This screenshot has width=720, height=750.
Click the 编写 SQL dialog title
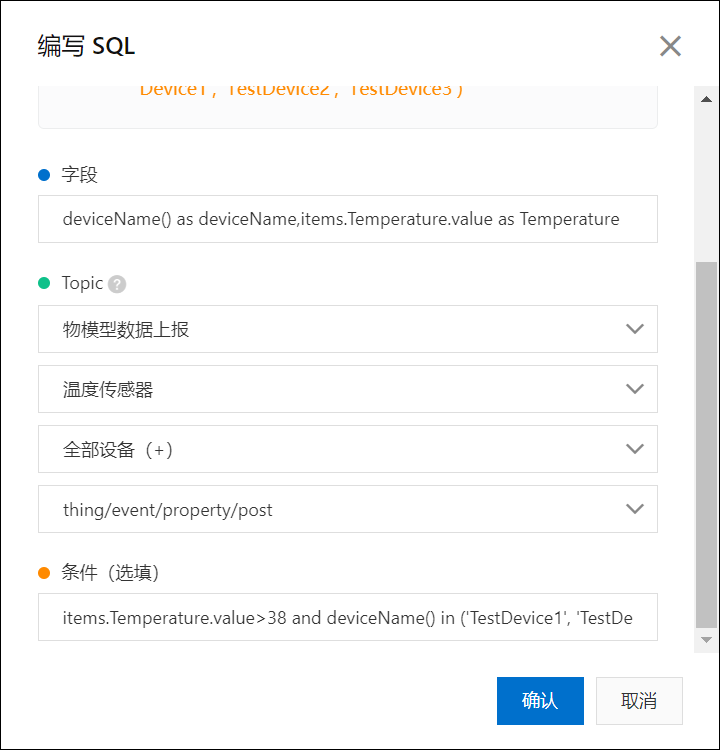[x=87, y=46]
